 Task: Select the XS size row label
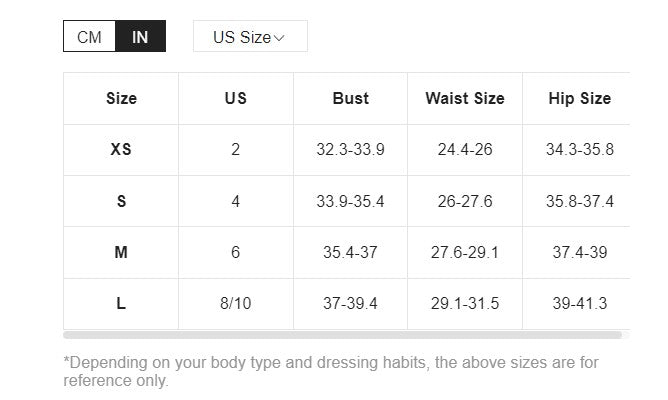[121, 150]
